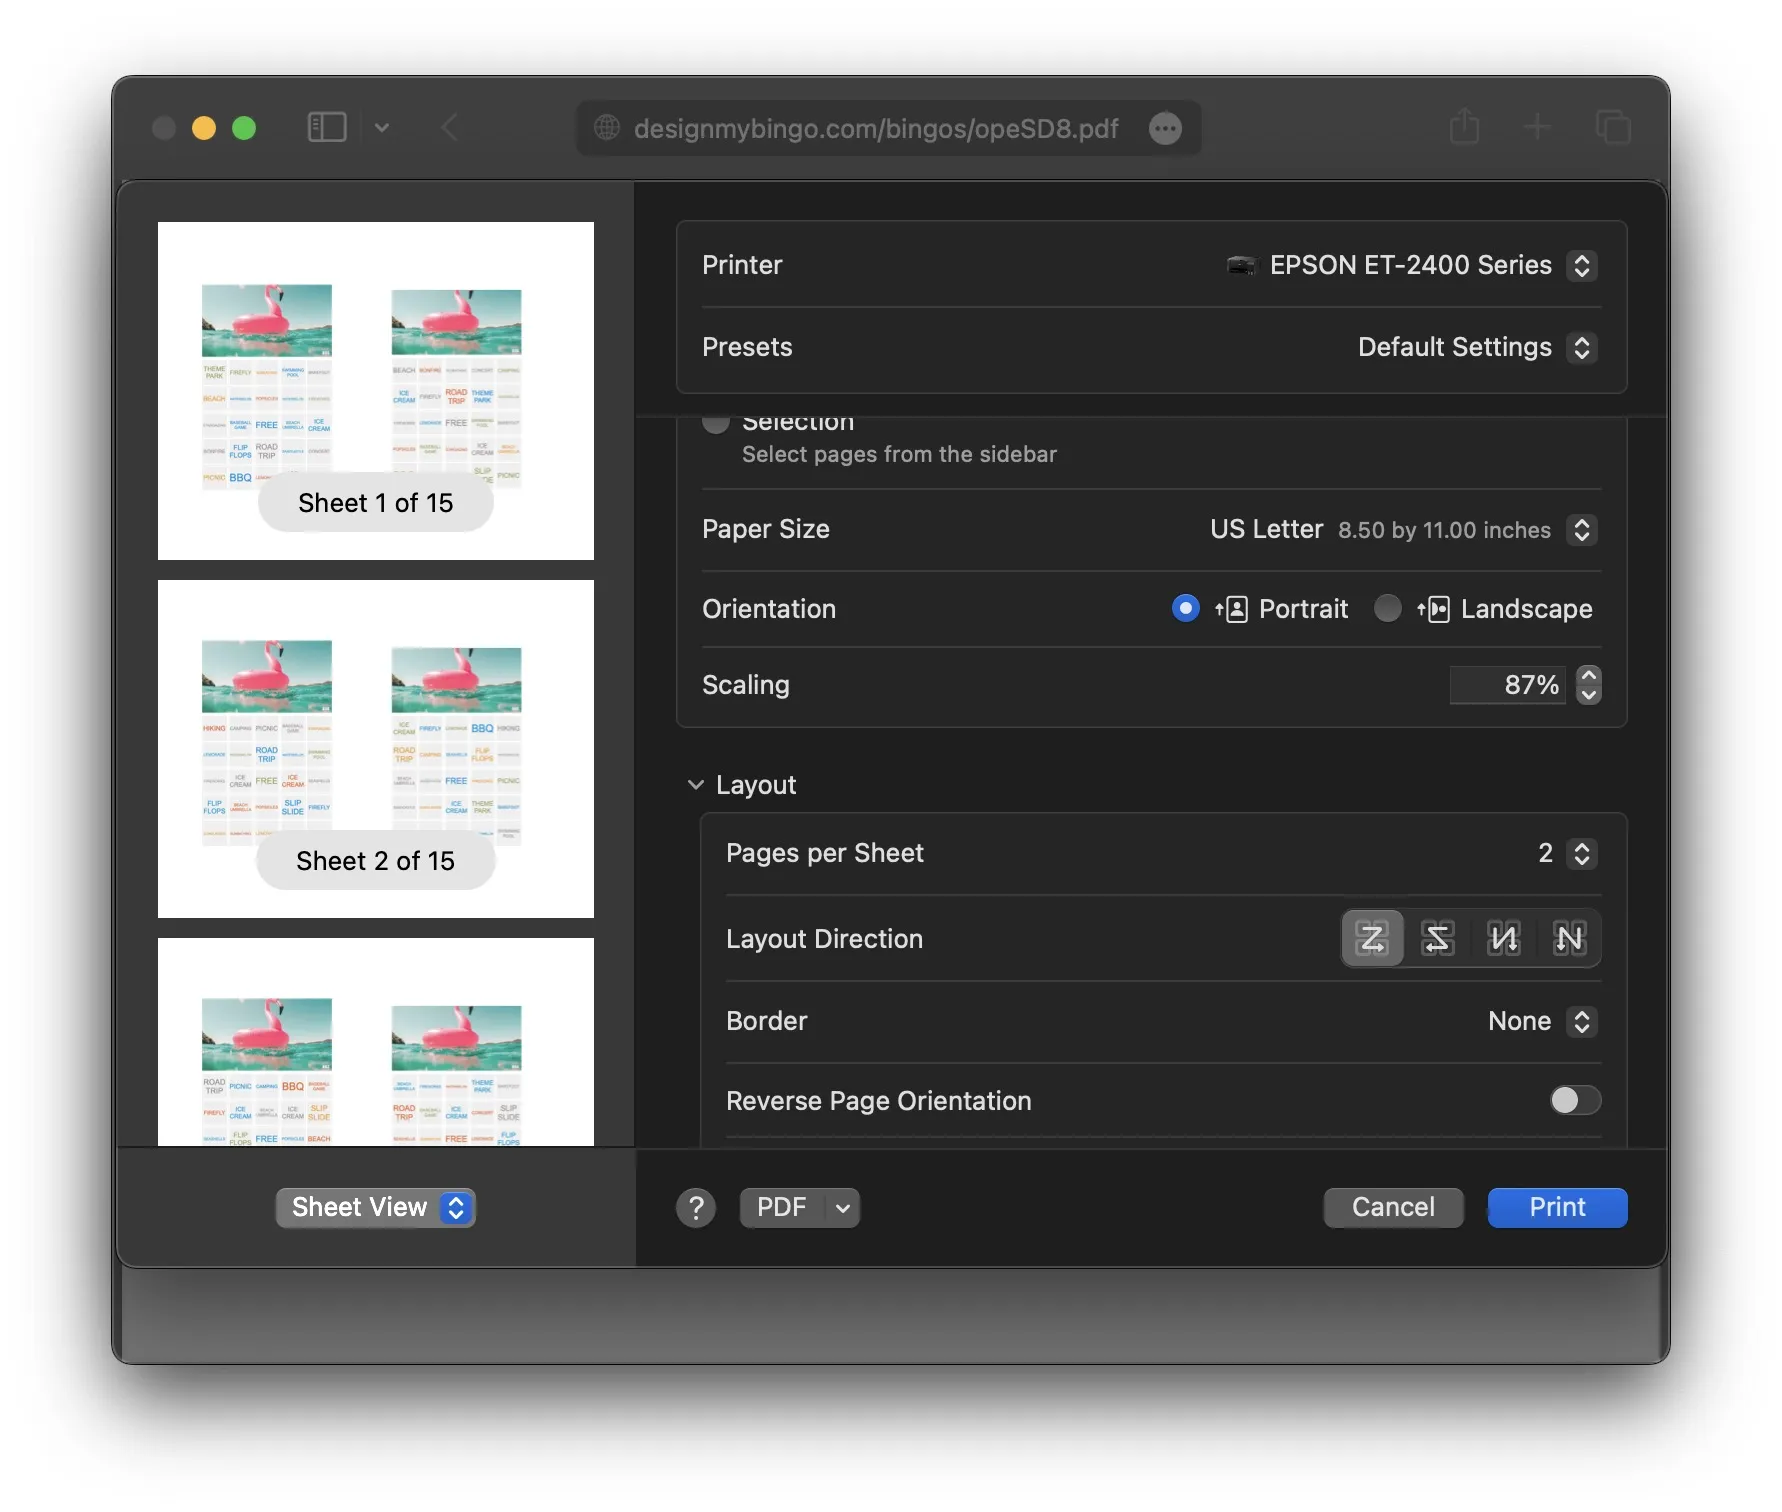The width and height of the screenshot is (1782, 1512).
Task: Open the PDF options menu arrow
Action: click(x=842, y=1207)
